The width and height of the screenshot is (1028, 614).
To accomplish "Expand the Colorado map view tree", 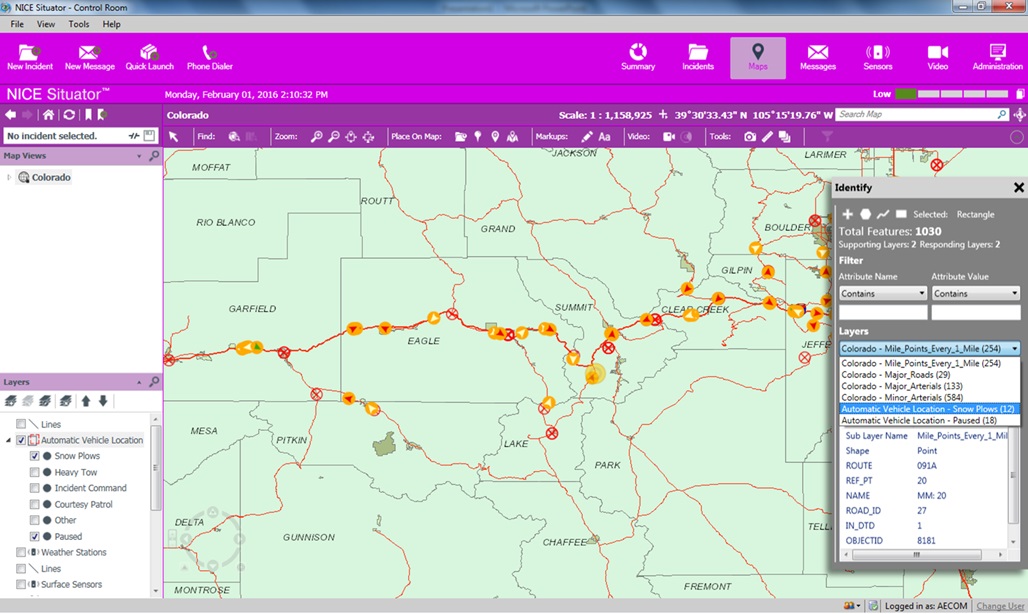I will 9,178.
